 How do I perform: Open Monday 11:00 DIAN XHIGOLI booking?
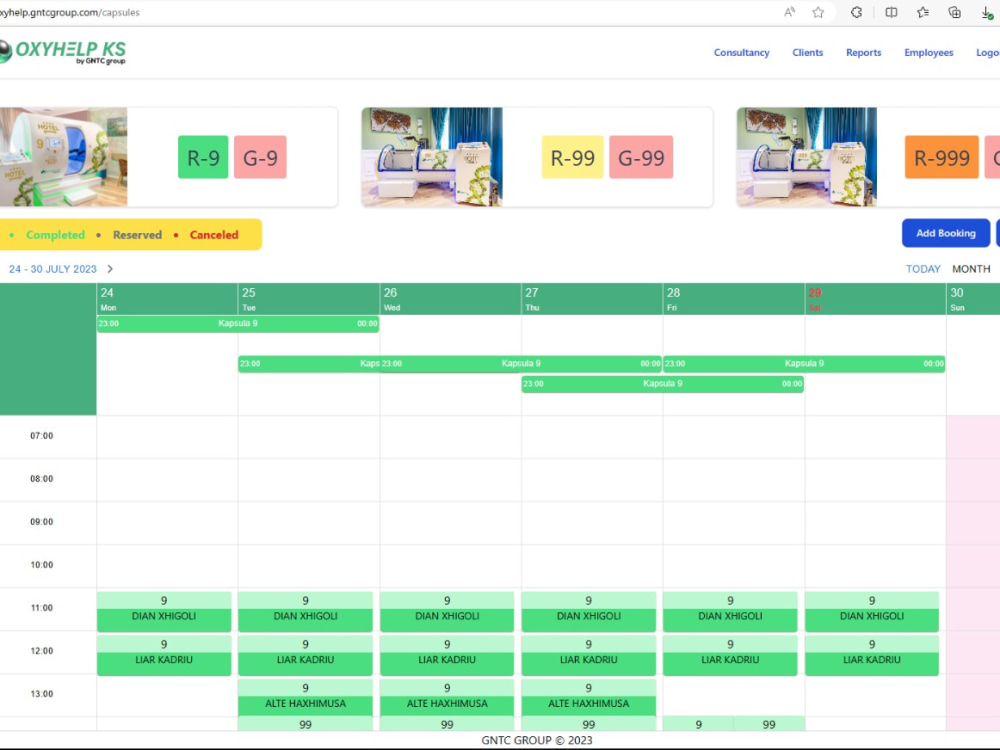164,611
